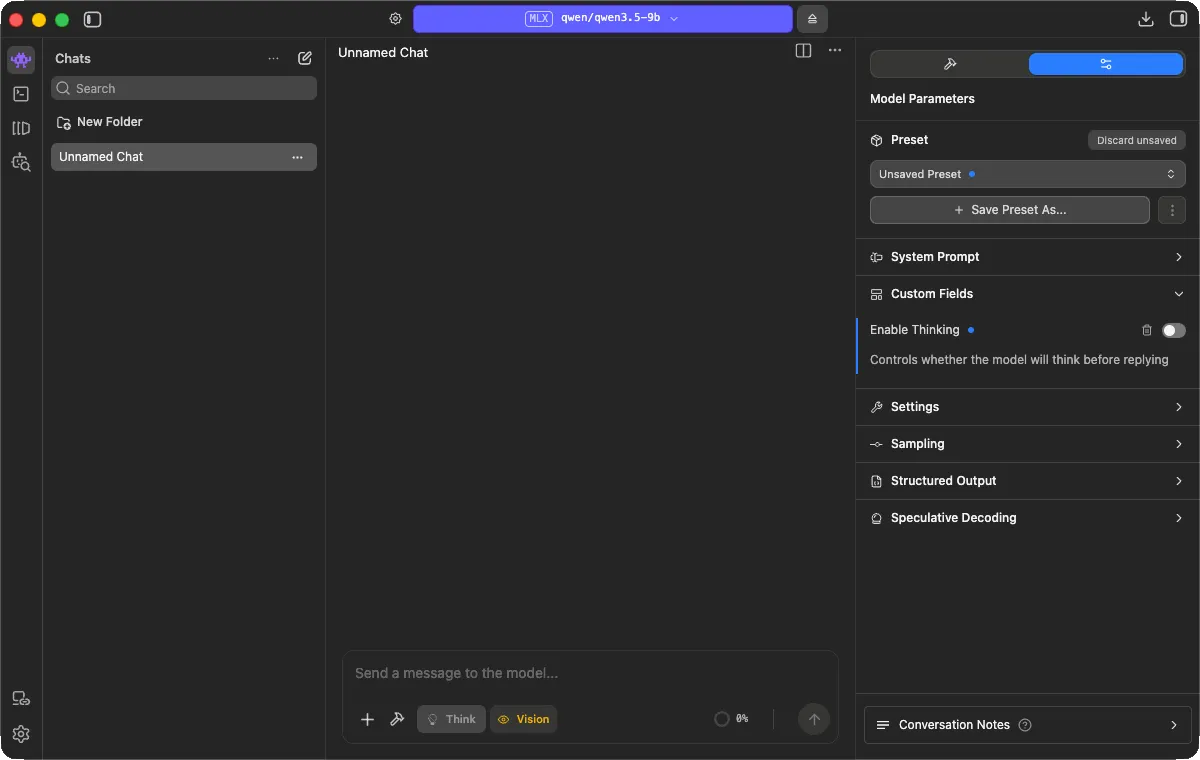The image size is (1200, 760).
Task: Click the Unnamed Chat title heading
Action: (x=383, y=52)
